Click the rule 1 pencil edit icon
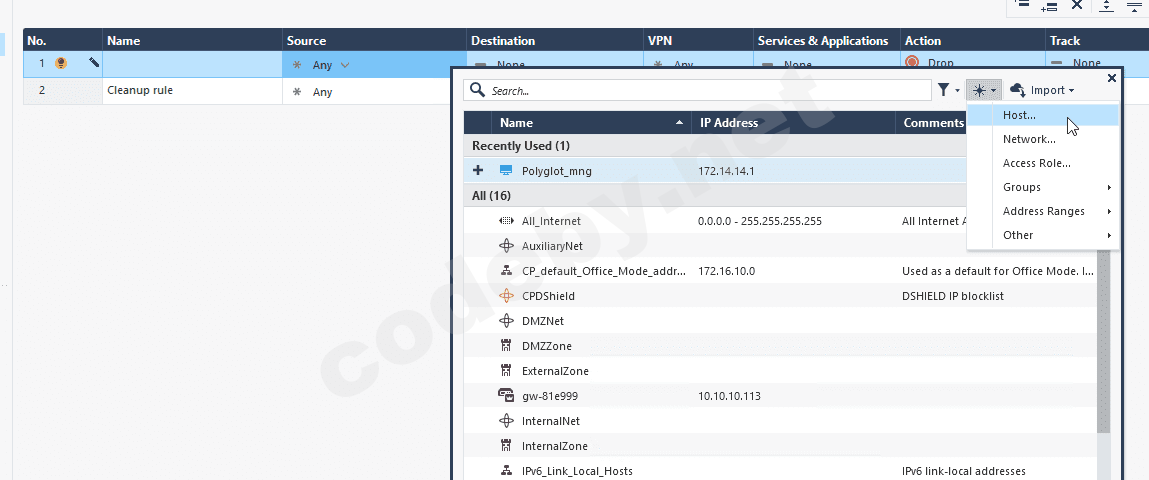The width and height of the screenshot is (1149, 480). 94,63
